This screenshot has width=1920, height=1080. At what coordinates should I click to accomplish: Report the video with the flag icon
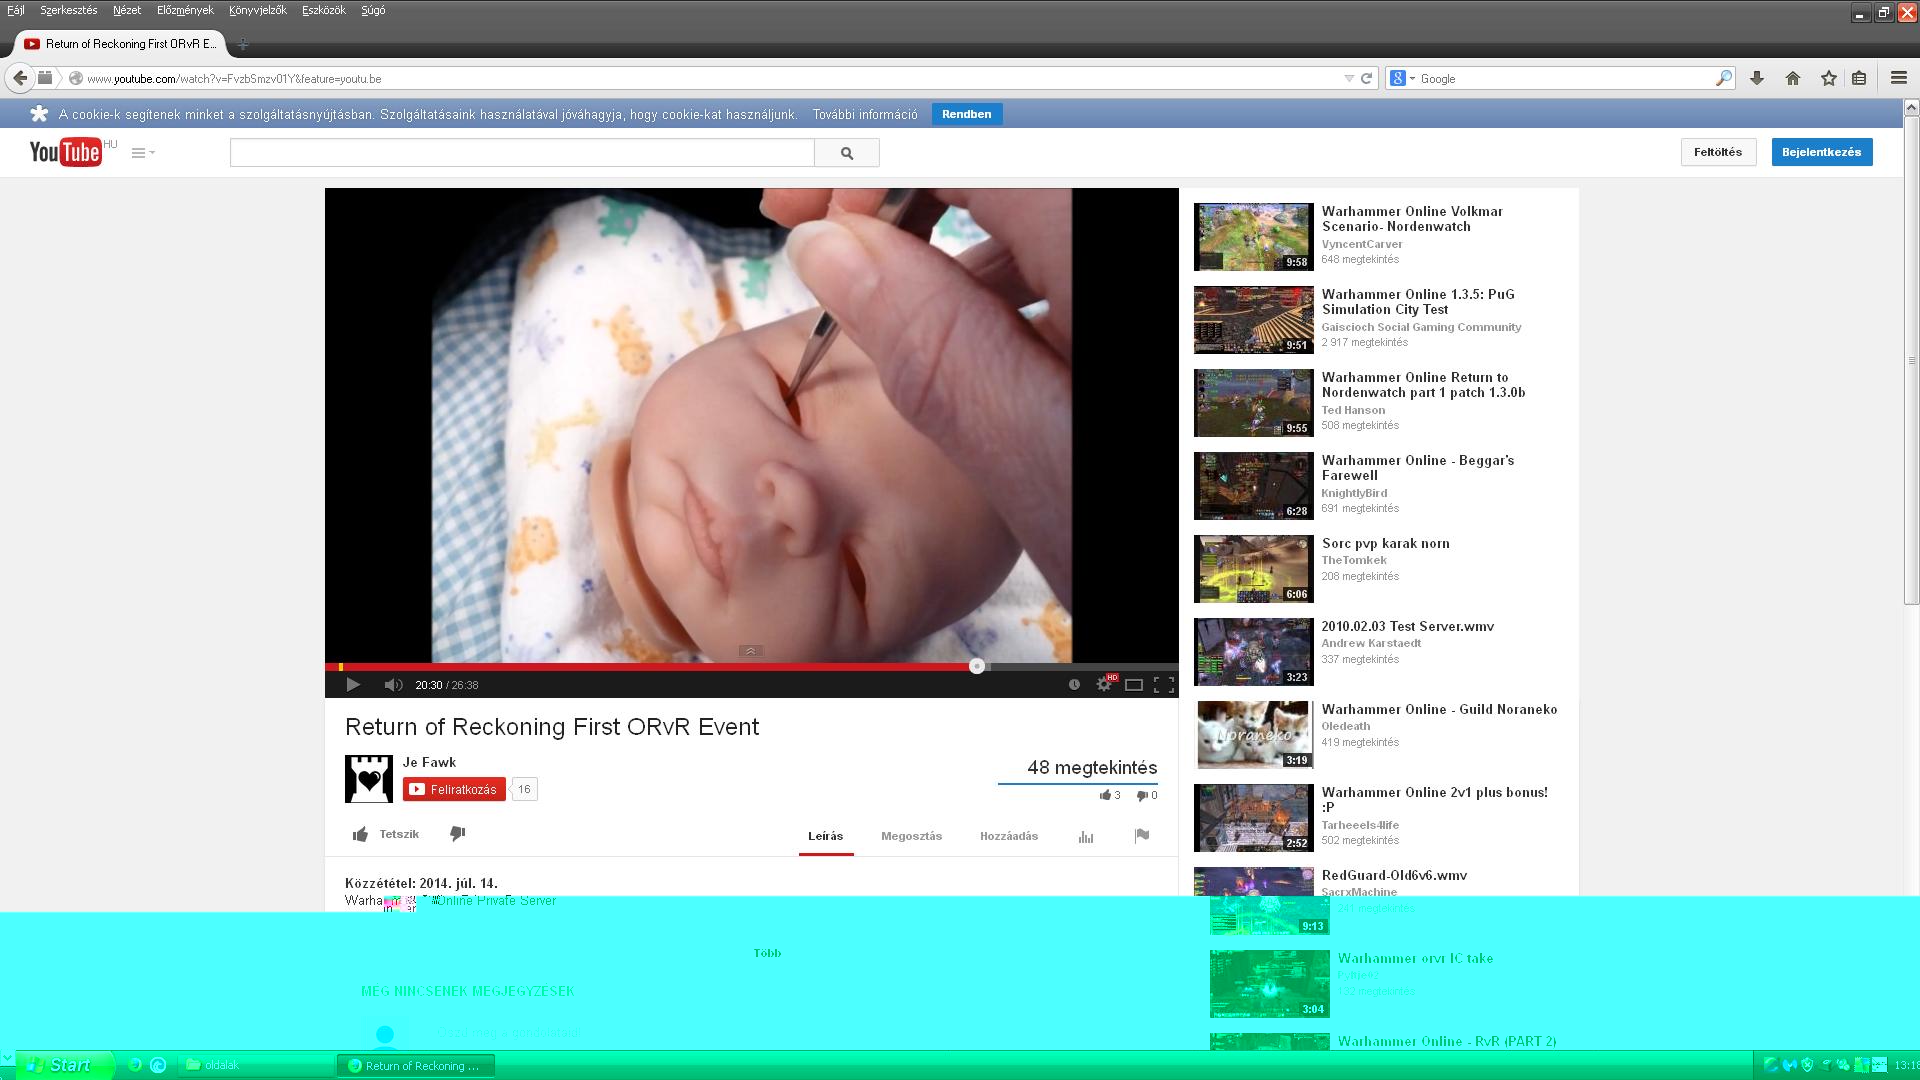click(x=1142, y=835)
